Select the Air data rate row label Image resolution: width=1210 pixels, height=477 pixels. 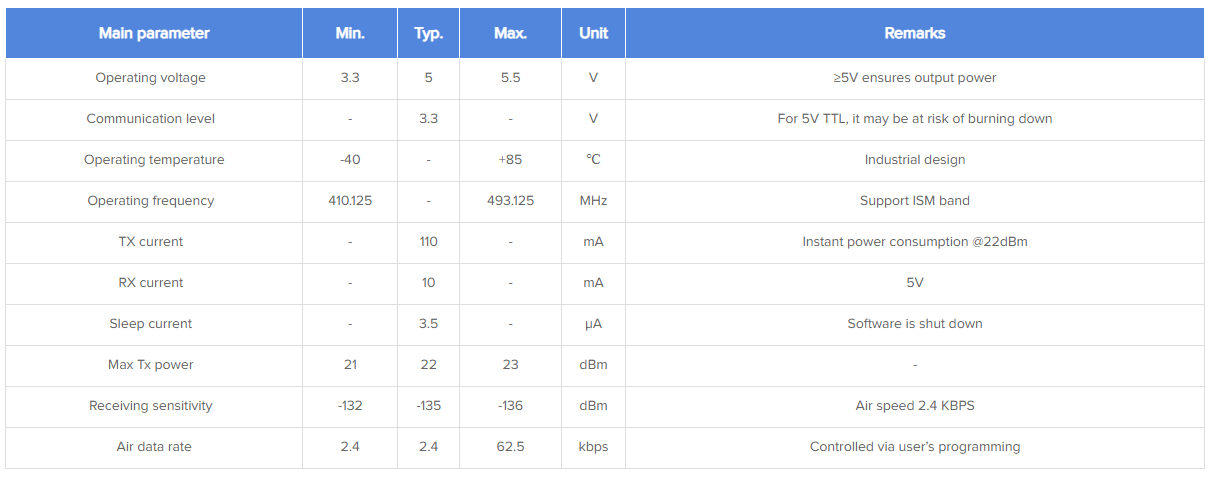point(153,447)
